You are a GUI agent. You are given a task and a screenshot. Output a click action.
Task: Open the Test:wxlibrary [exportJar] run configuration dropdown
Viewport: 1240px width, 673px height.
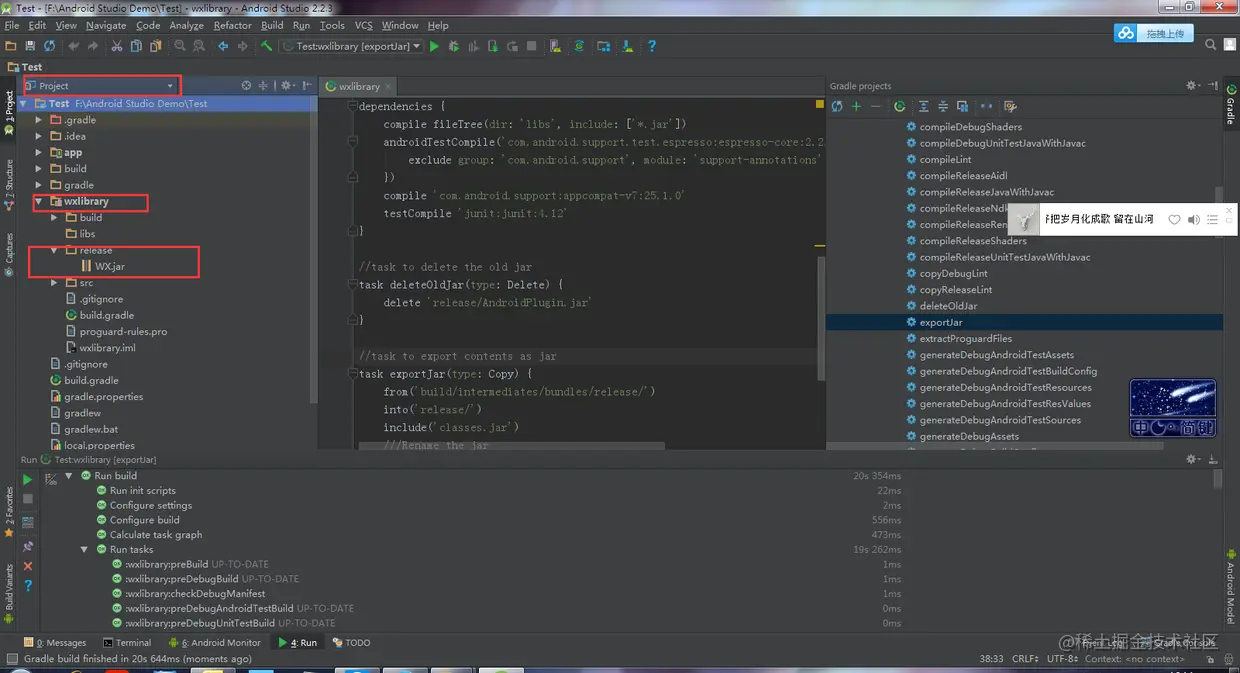coord(351,46)
